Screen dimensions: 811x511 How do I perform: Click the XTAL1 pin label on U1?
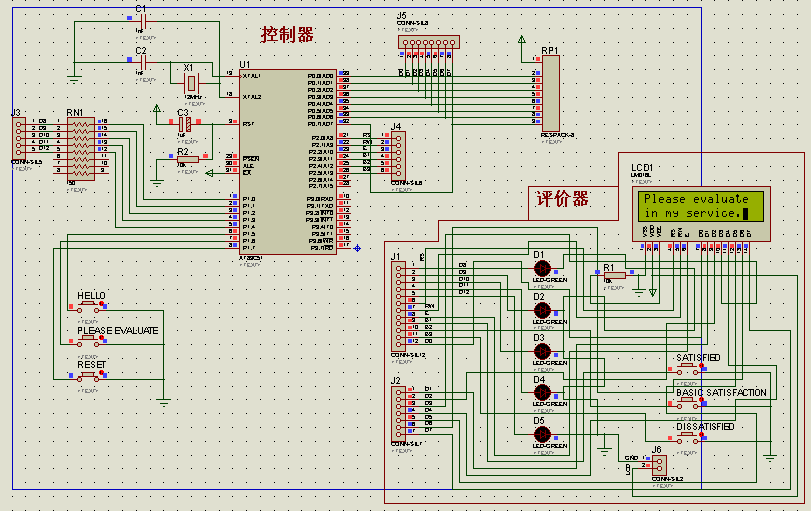click(x=252, y=76)
